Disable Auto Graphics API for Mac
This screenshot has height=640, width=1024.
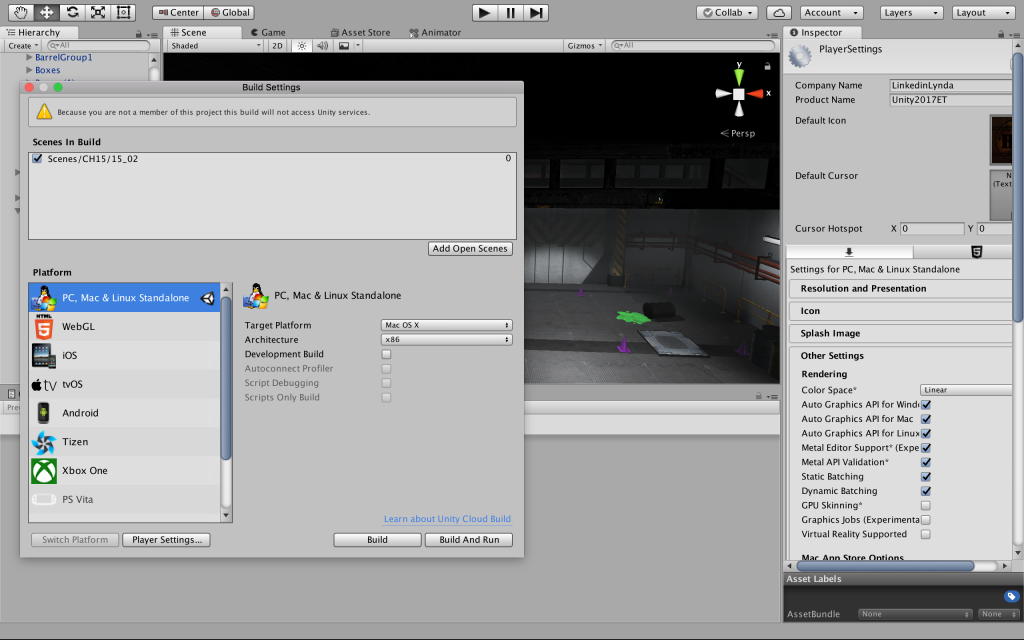(925, 419)
